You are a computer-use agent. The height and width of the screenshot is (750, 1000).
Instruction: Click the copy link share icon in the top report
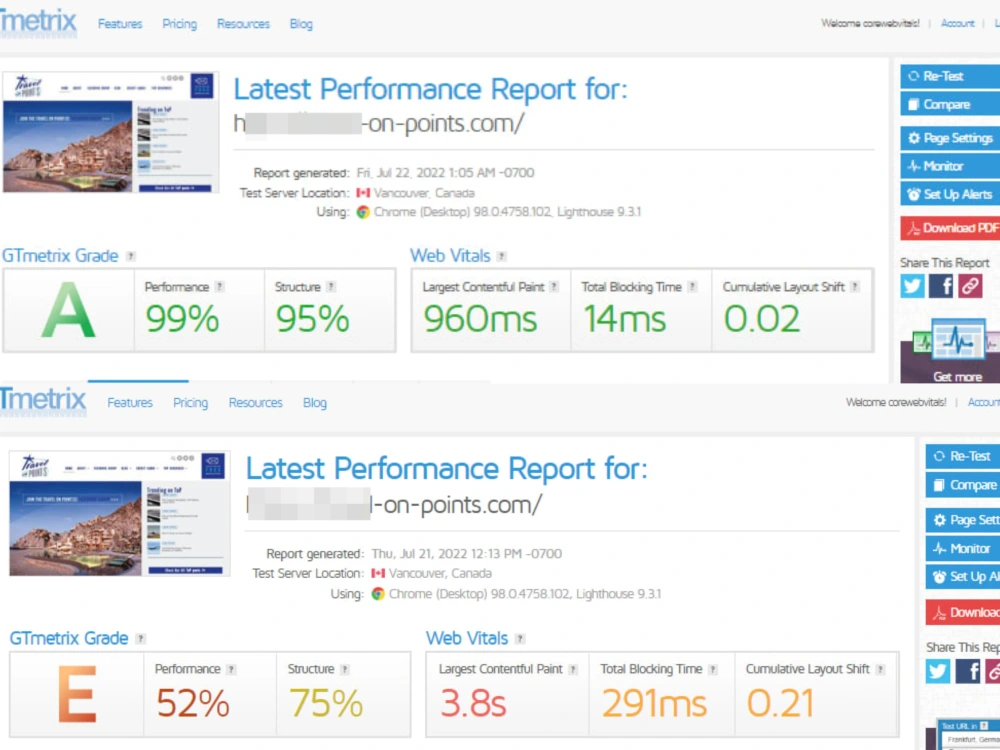coord(969,286)
